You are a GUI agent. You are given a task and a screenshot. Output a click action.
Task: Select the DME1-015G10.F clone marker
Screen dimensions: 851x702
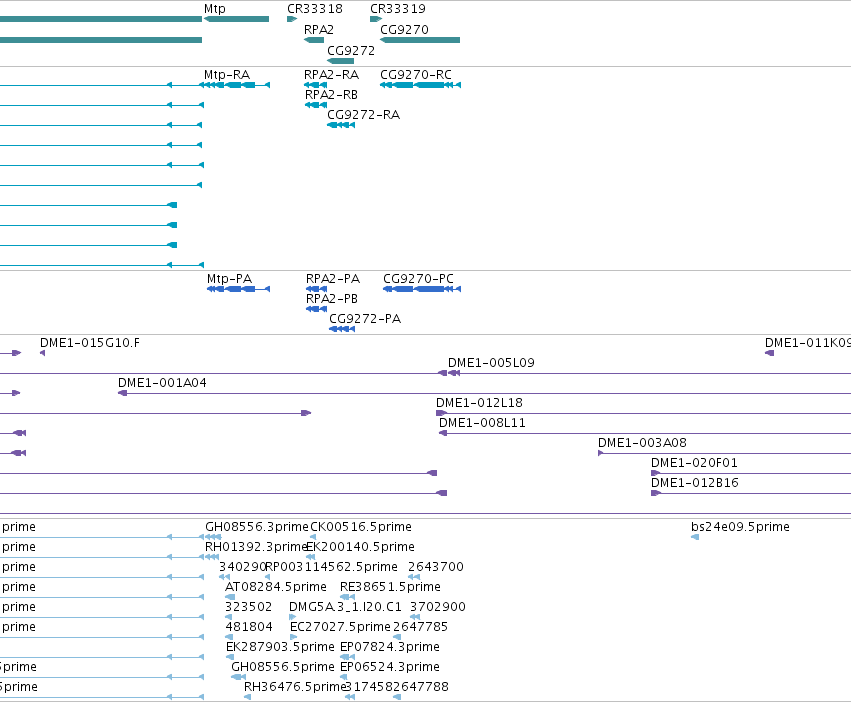[42, 353]
